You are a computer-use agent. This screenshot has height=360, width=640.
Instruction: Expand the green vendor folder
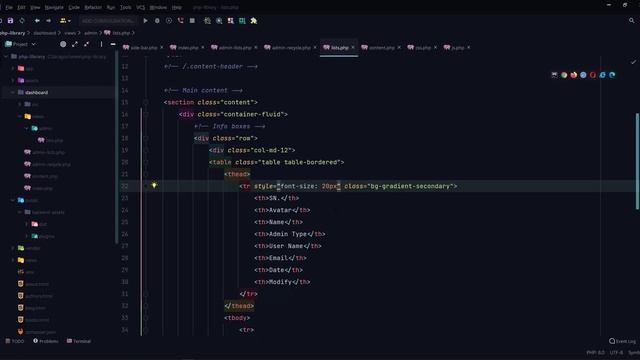click(x=12, y=248)
